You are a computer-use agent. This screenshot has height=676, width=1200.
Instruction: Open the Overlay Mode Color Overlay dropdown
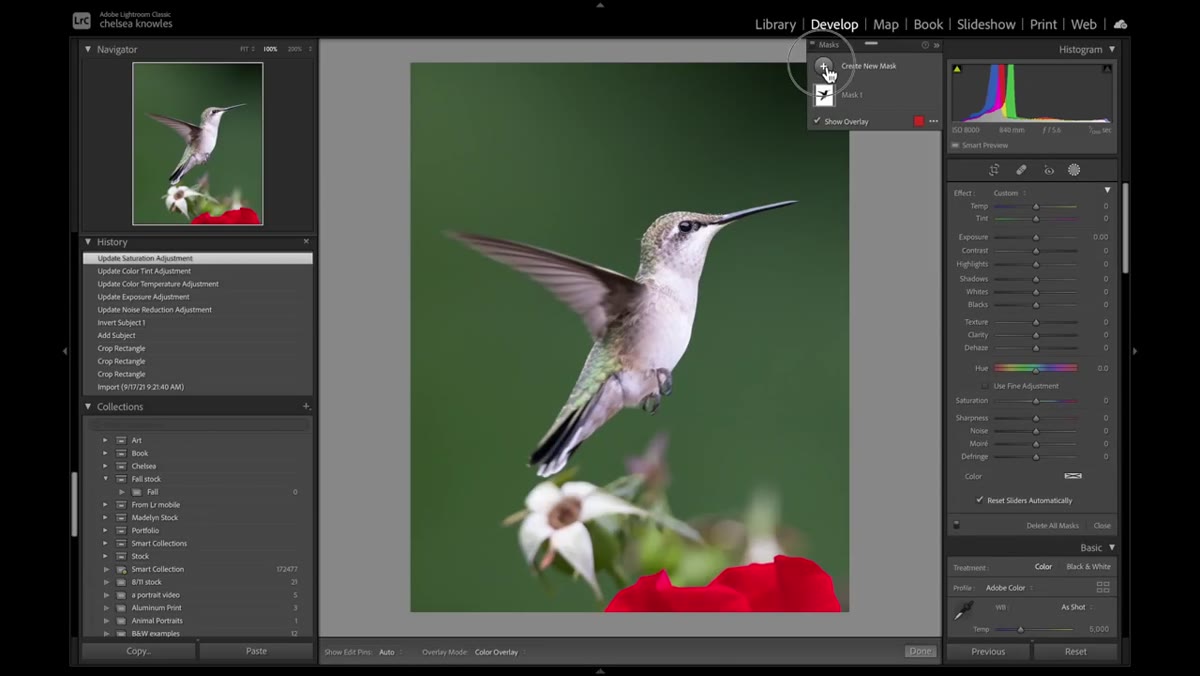(x=500, y=652)
